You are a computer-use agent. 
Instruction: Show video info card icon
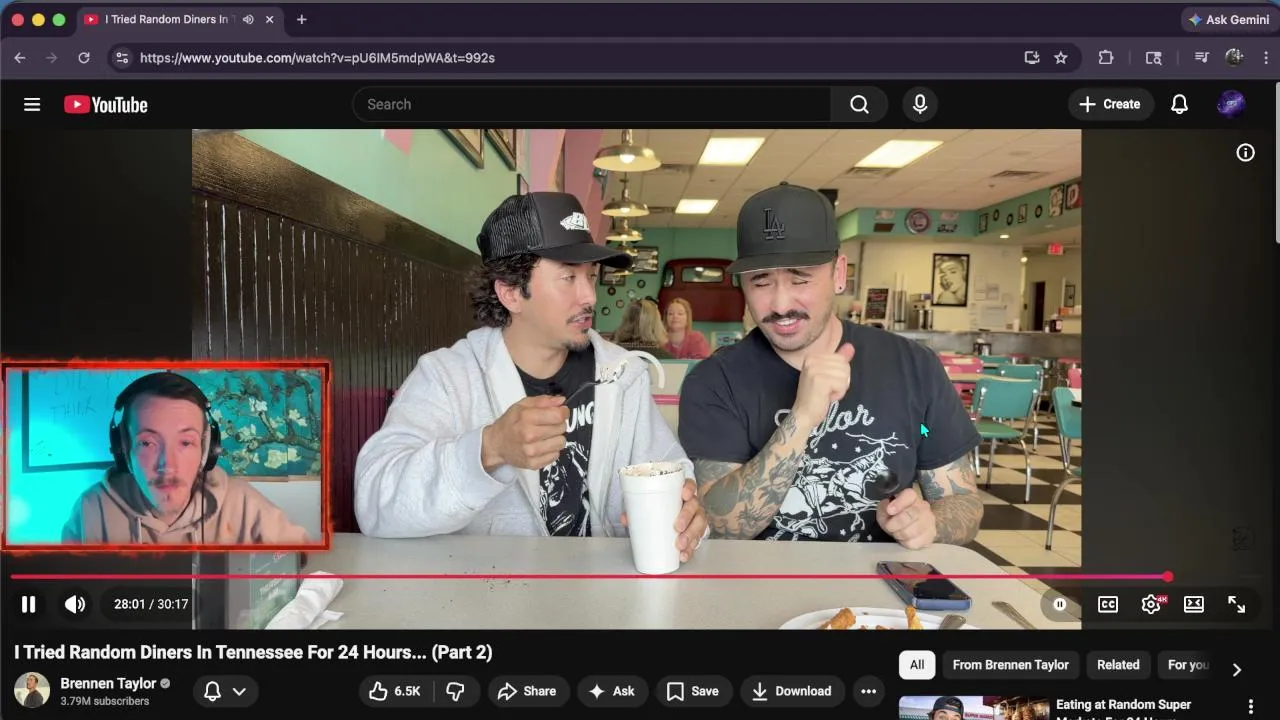tap(1245, 153)
